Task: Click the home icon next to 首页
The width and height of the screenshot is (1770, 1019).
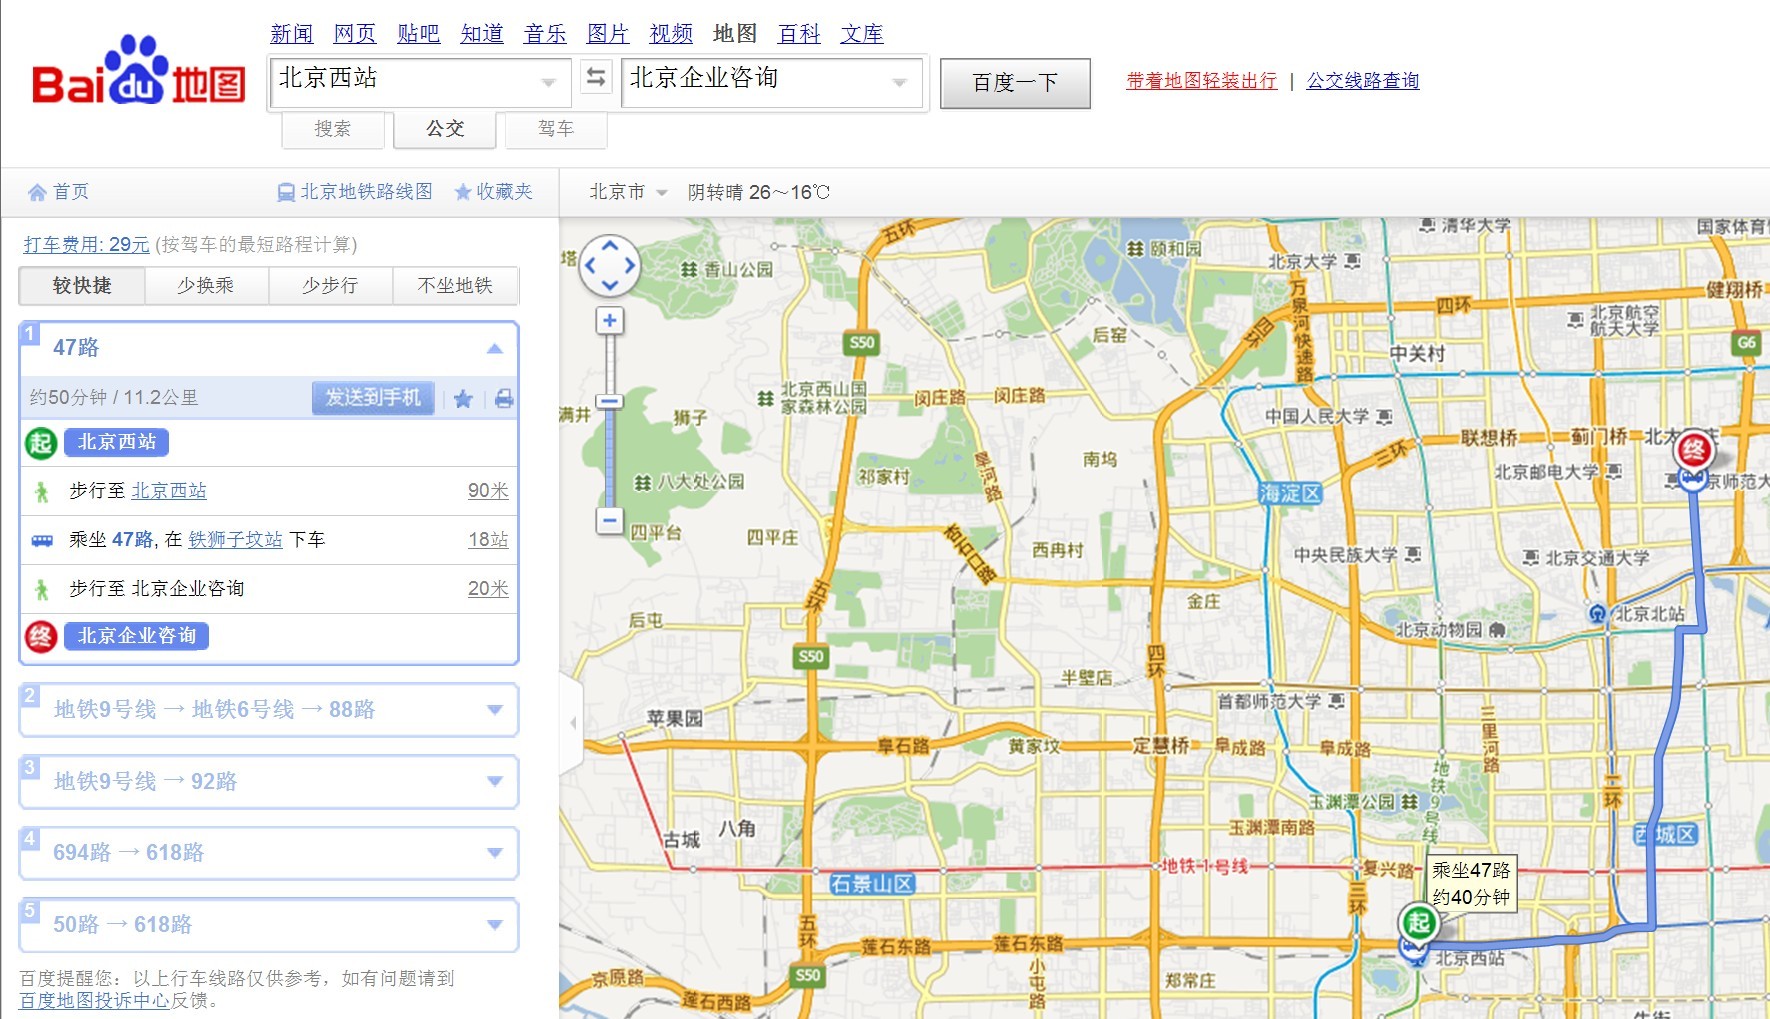Action: click(x=37, y=192)
